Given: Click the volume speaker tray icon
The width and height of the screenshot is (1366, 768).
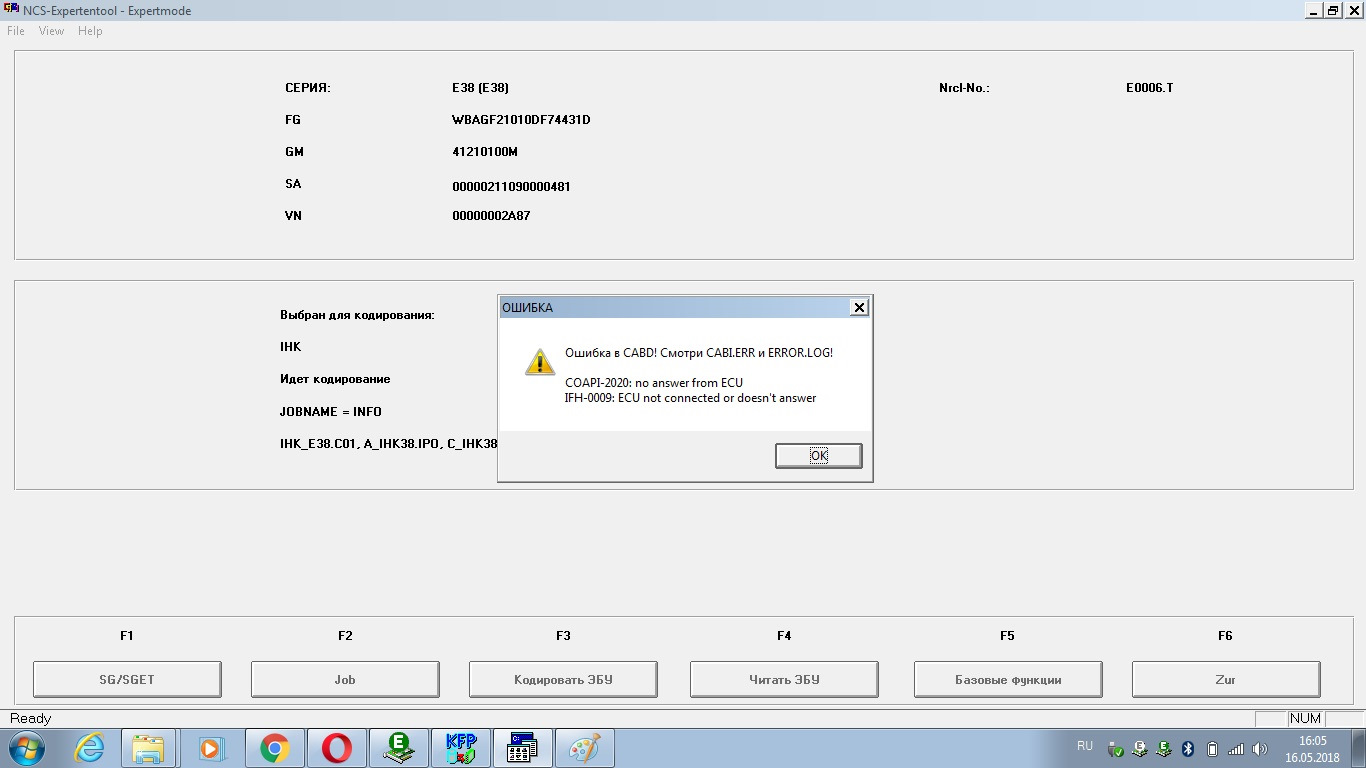Looking at the screenshot, I should (1260, 749).
